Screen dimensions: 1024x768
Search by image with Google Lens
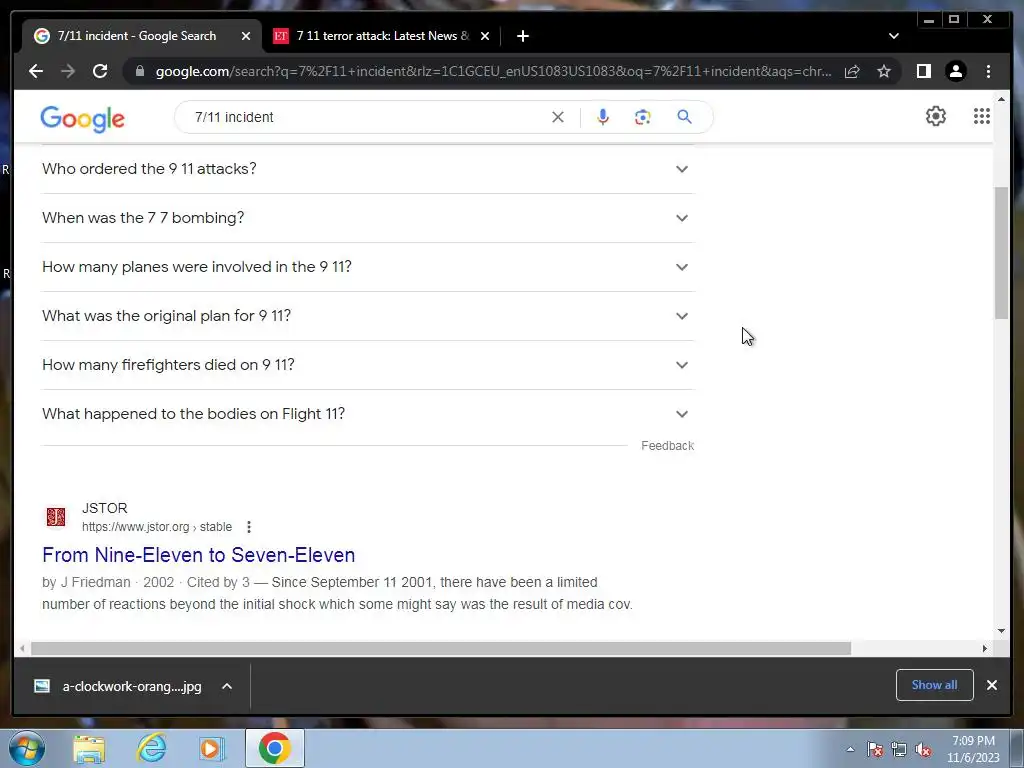coord(643,117)
